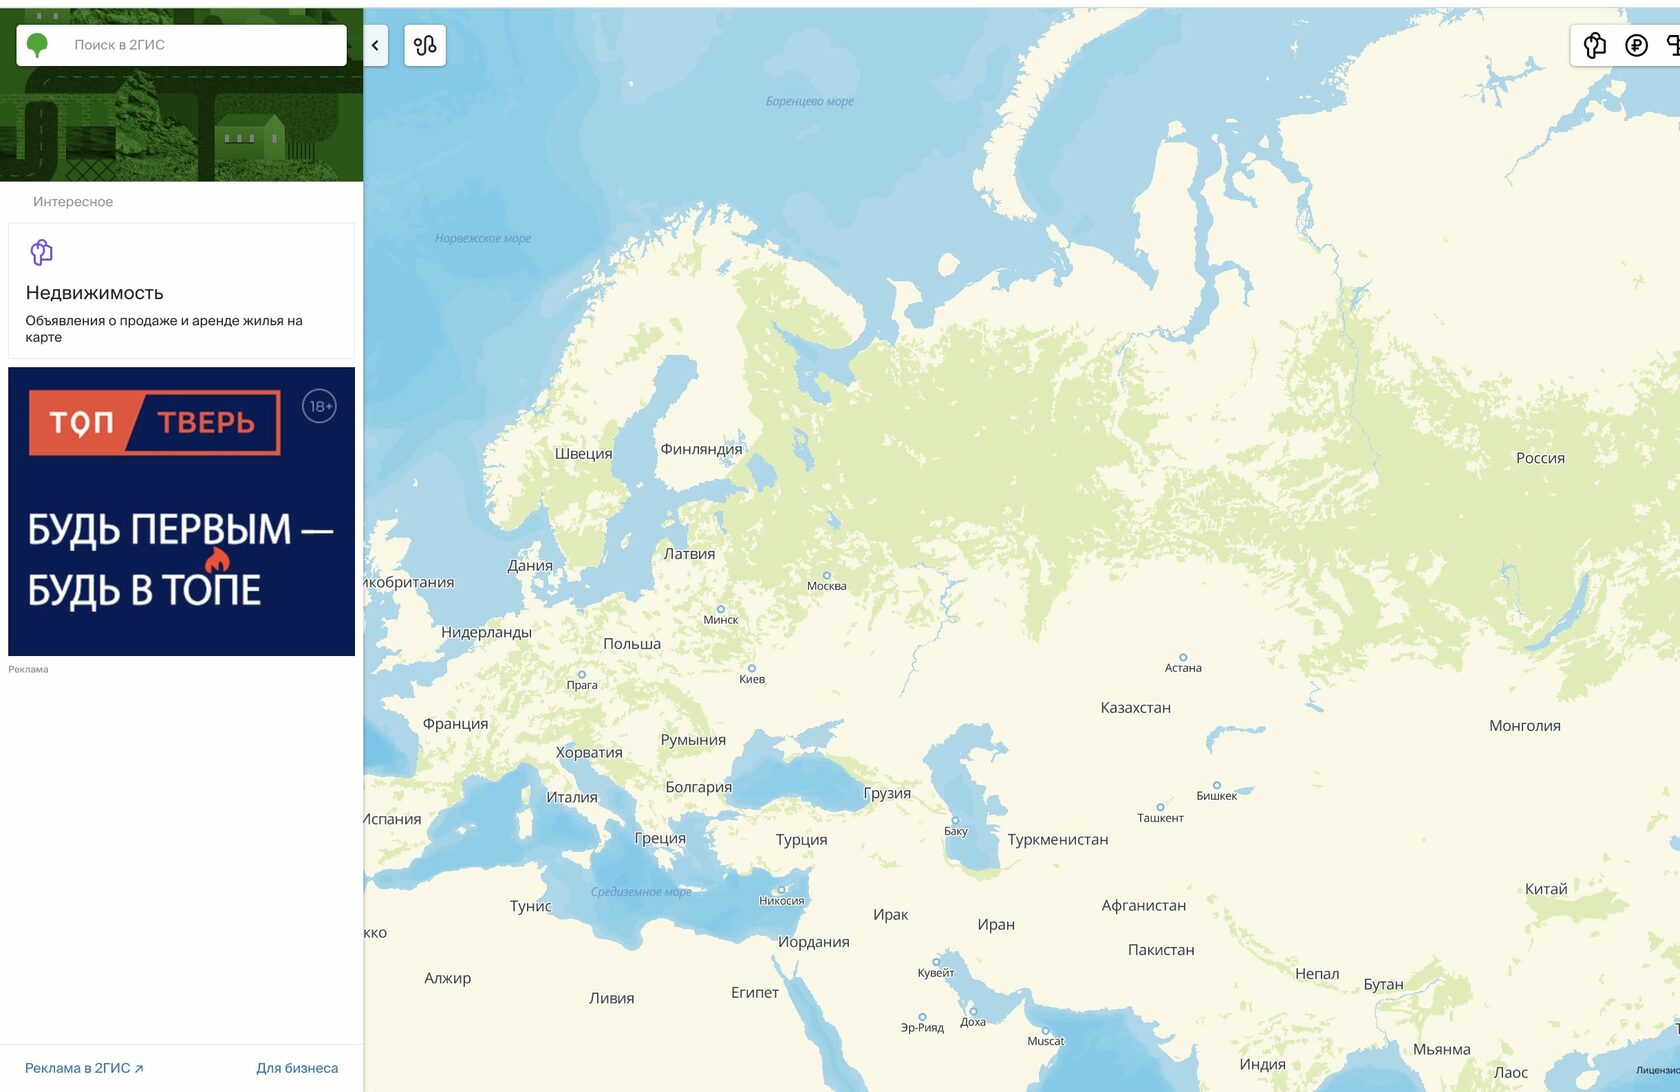The height and width of the screenshot is (1092, 1680).
Task: Click the Швеция country label
Action: [583, 454]
